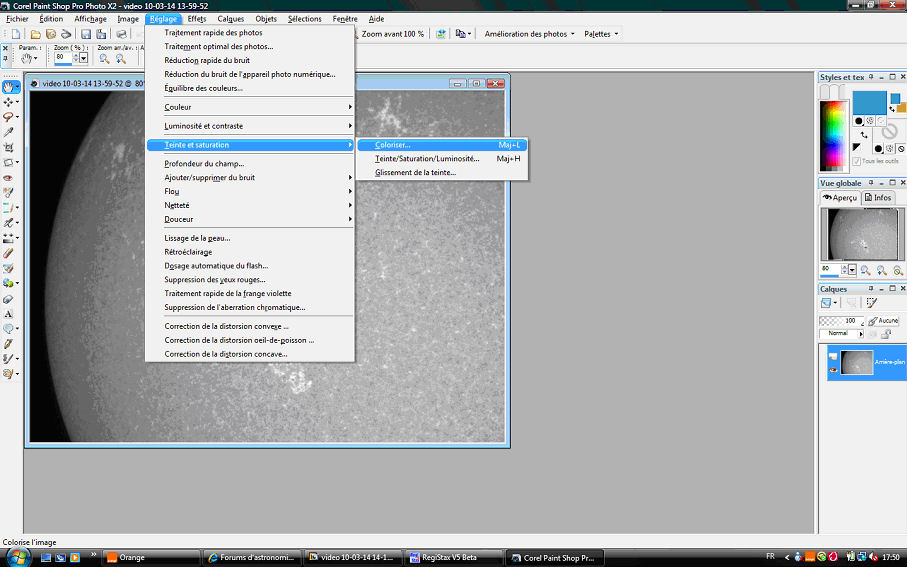Select the Red Eye tool
The height and width of the screenshot is (567, 907).
(x=8, y=178)
